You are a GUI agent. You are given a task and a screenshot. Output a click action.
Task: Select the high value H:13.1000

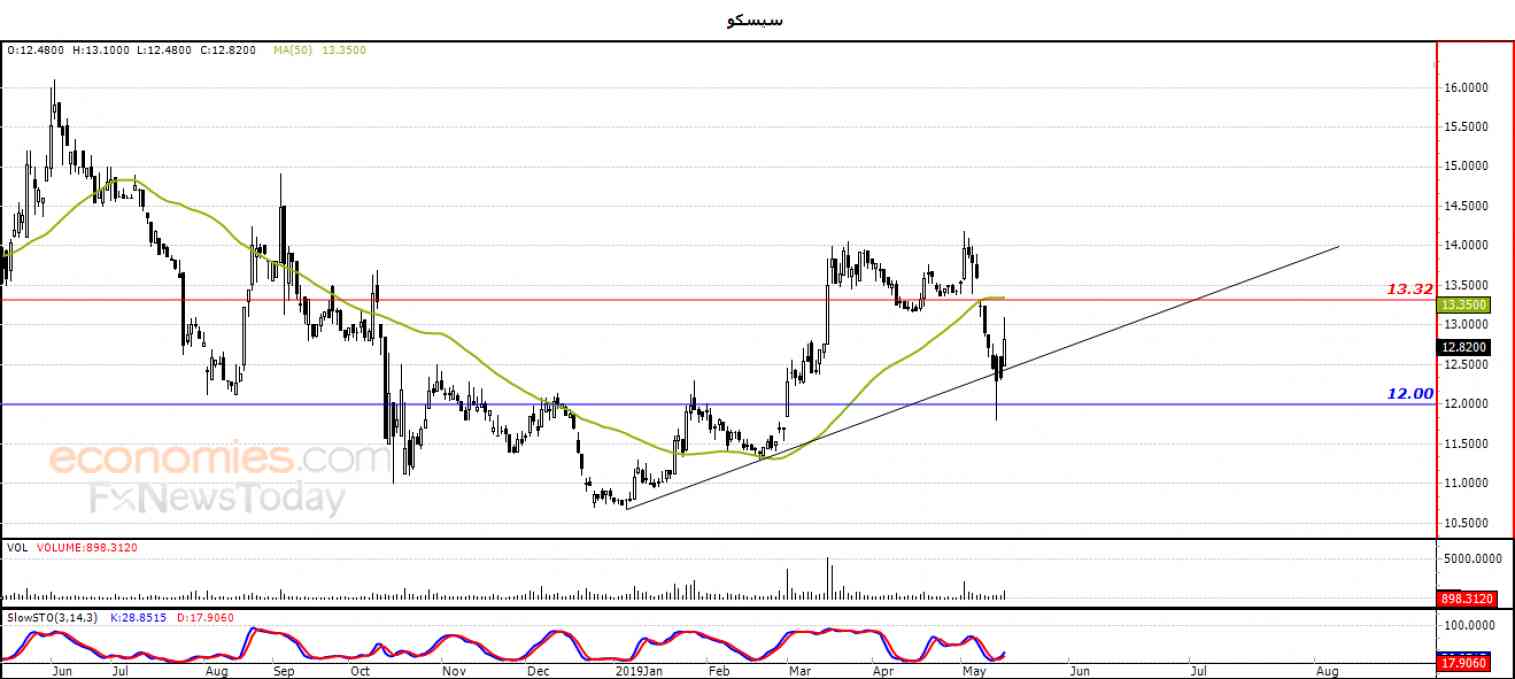coord(101,50)
